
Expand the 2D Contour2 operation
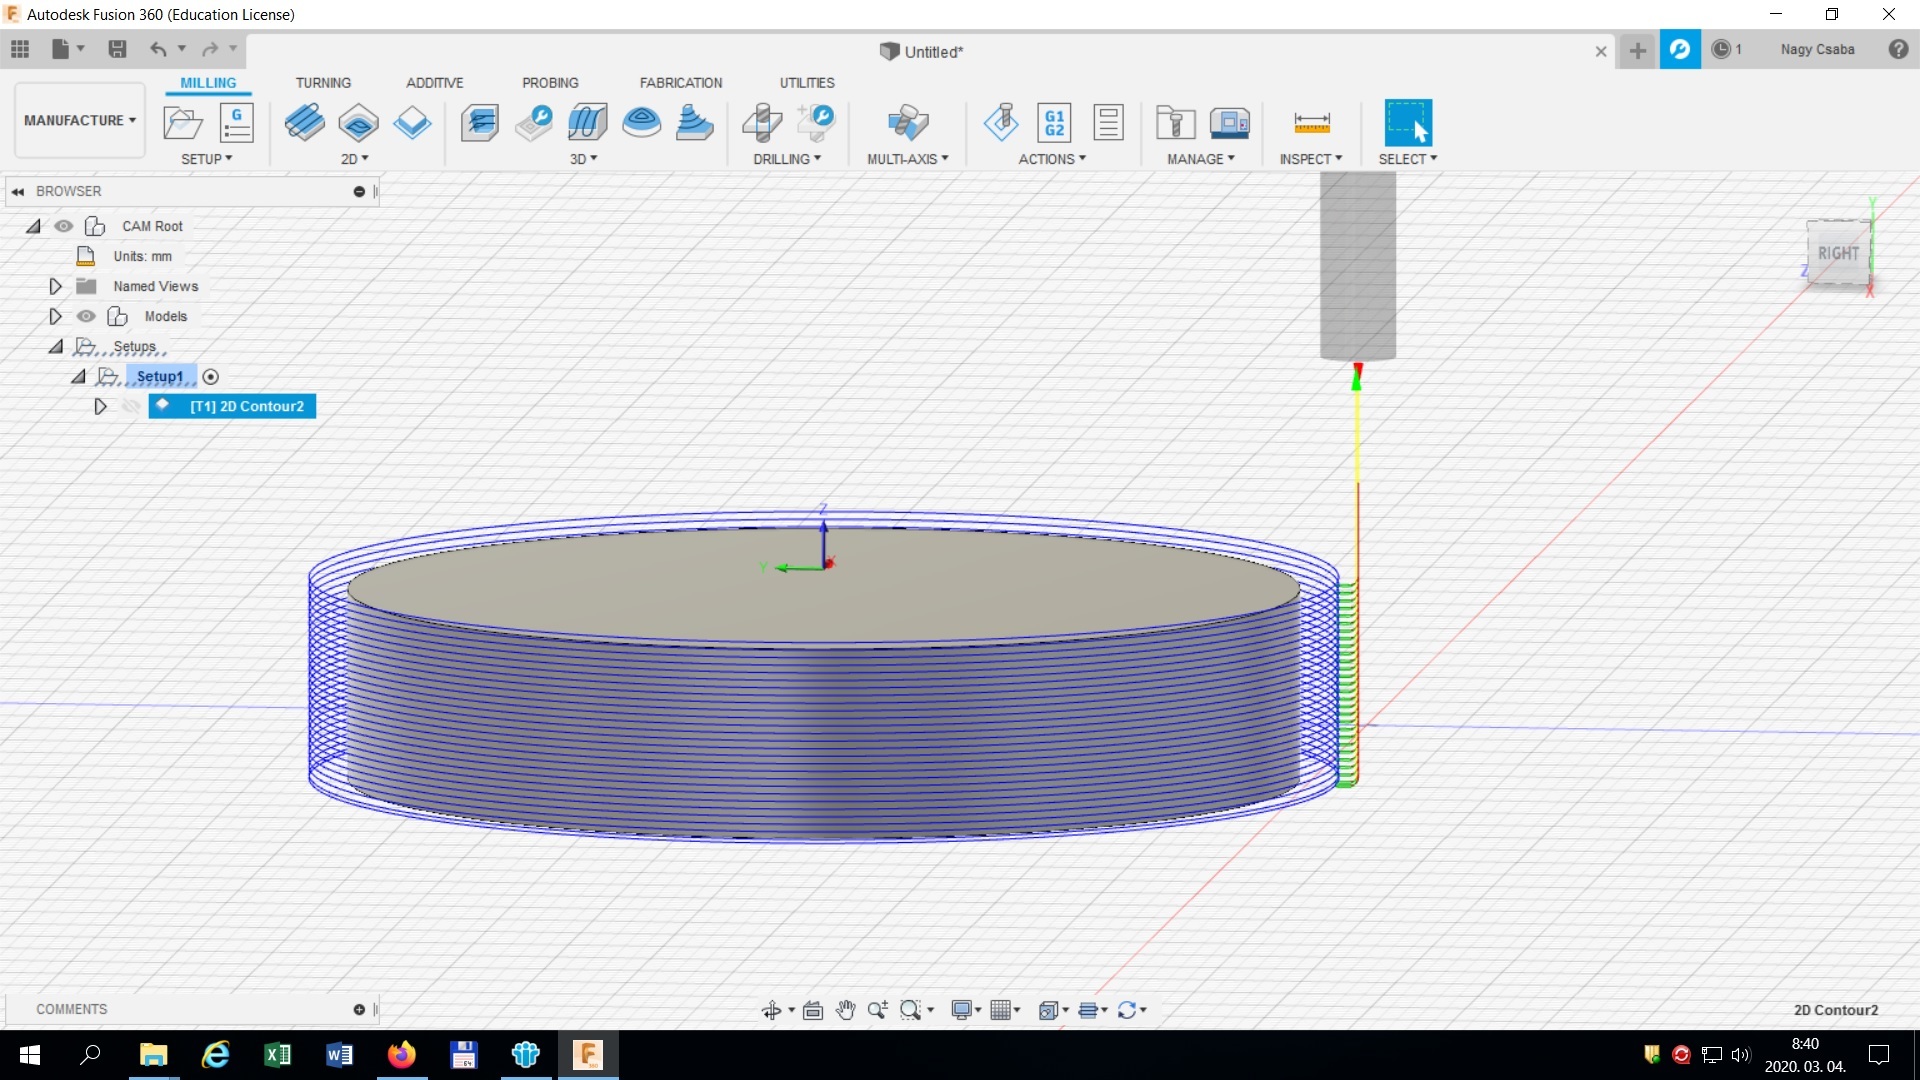point(100,406)
